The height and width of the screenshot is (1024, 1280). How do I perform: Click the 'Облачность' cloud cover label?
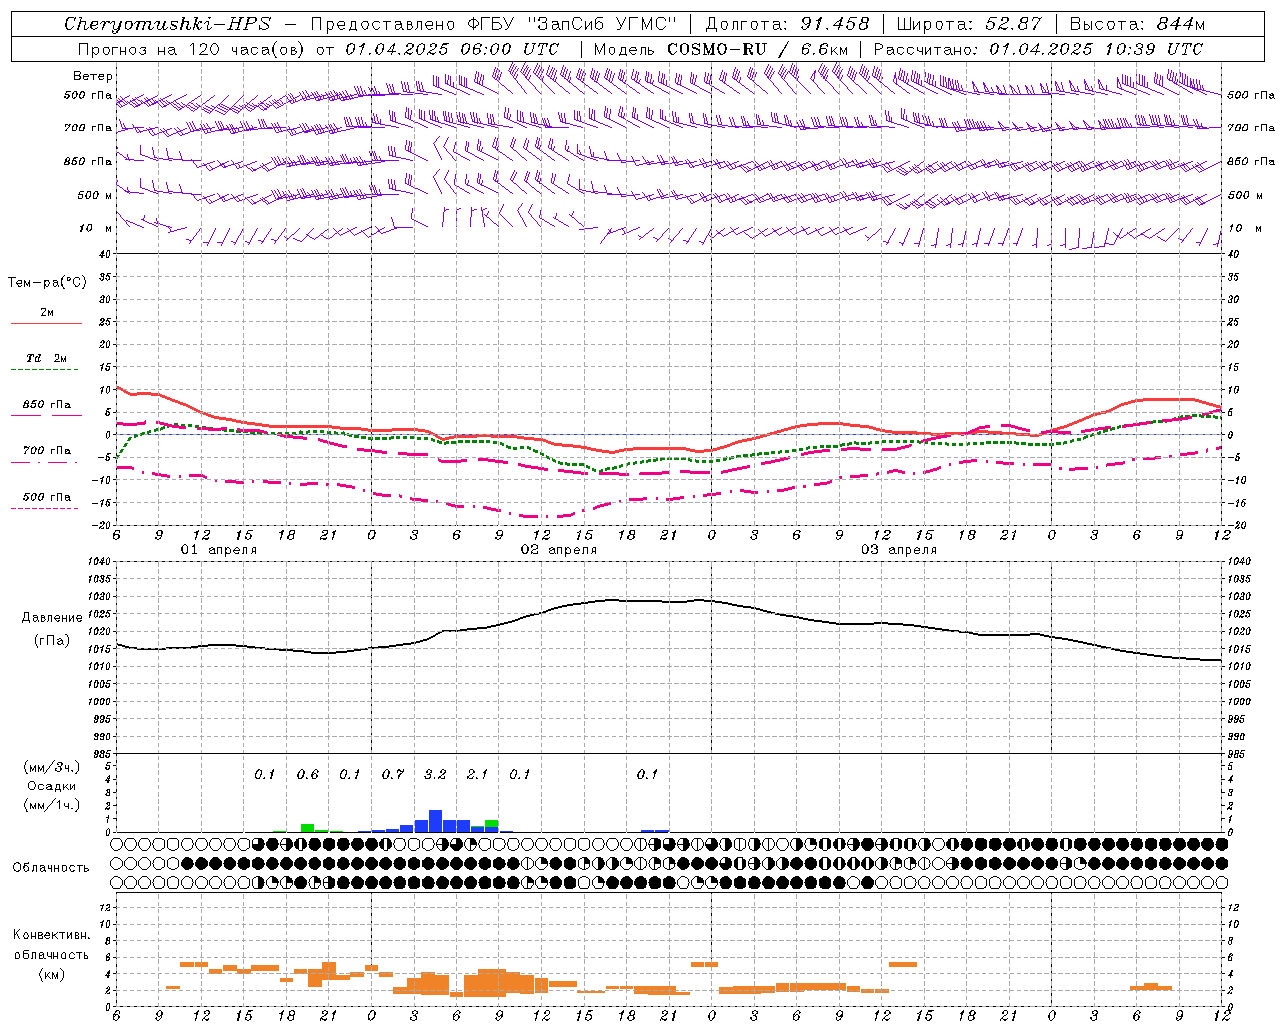51,868
